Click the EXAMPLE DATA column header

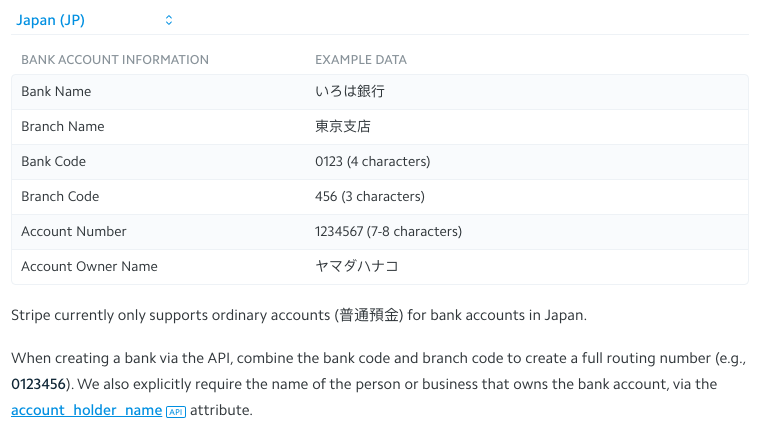tap(361, 60)
